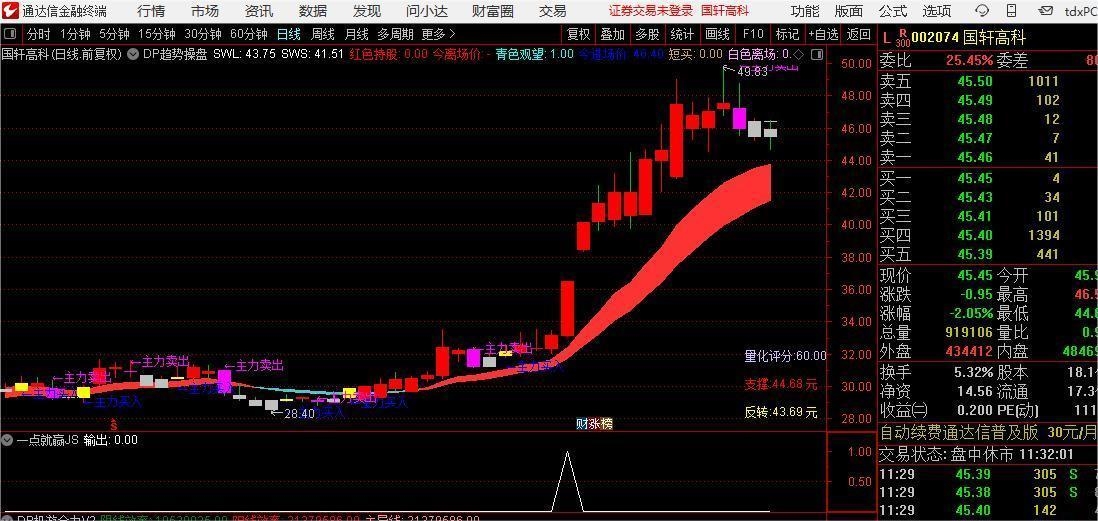The width and height of the screenshot is (1098, 521).
Task: Click stock code 002074 国轩高科 header
Action: tap(968, 38)
